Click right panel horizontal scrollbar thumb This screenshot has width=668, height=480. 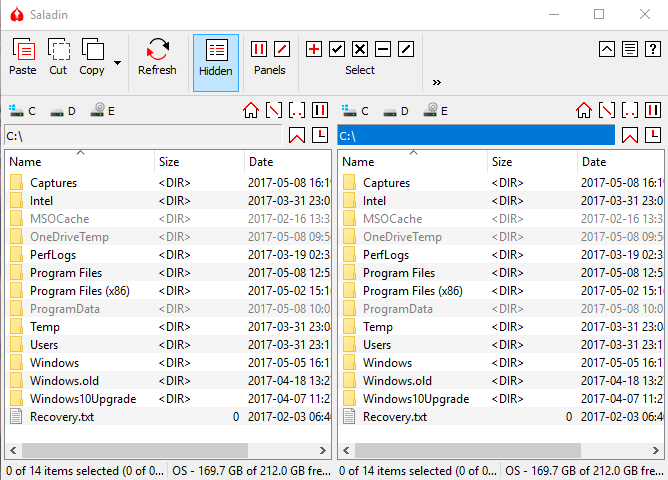(x=468, y=451)
